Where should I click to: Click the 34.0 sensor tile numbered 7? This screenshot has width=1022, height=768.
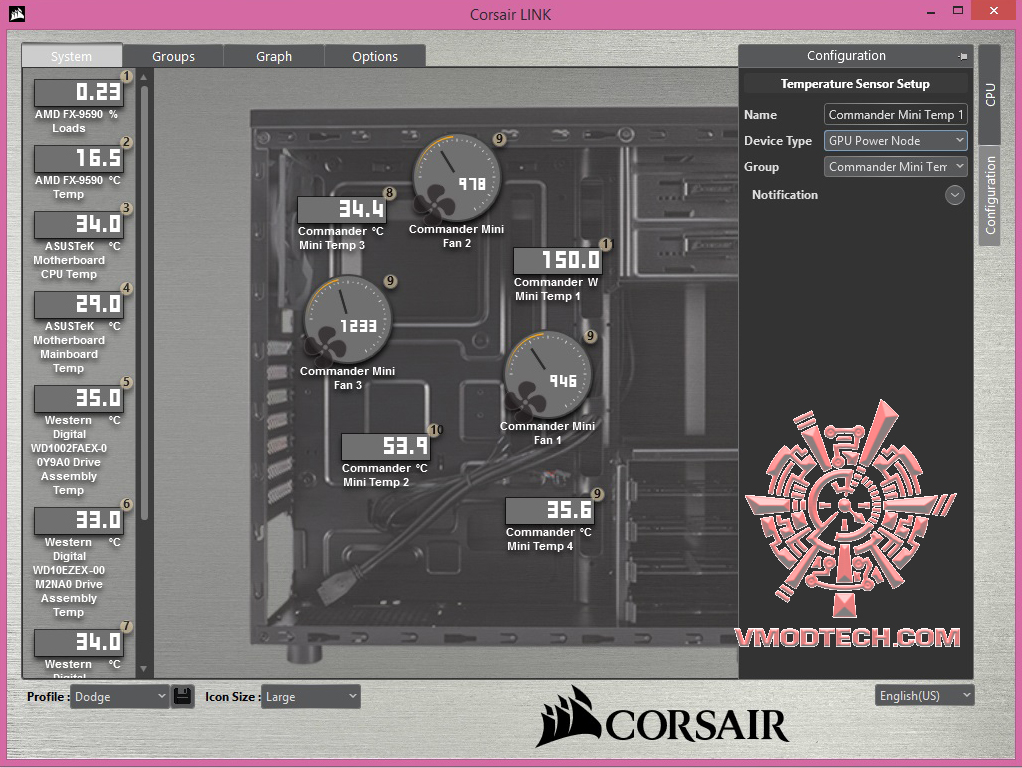coord(78,642)
